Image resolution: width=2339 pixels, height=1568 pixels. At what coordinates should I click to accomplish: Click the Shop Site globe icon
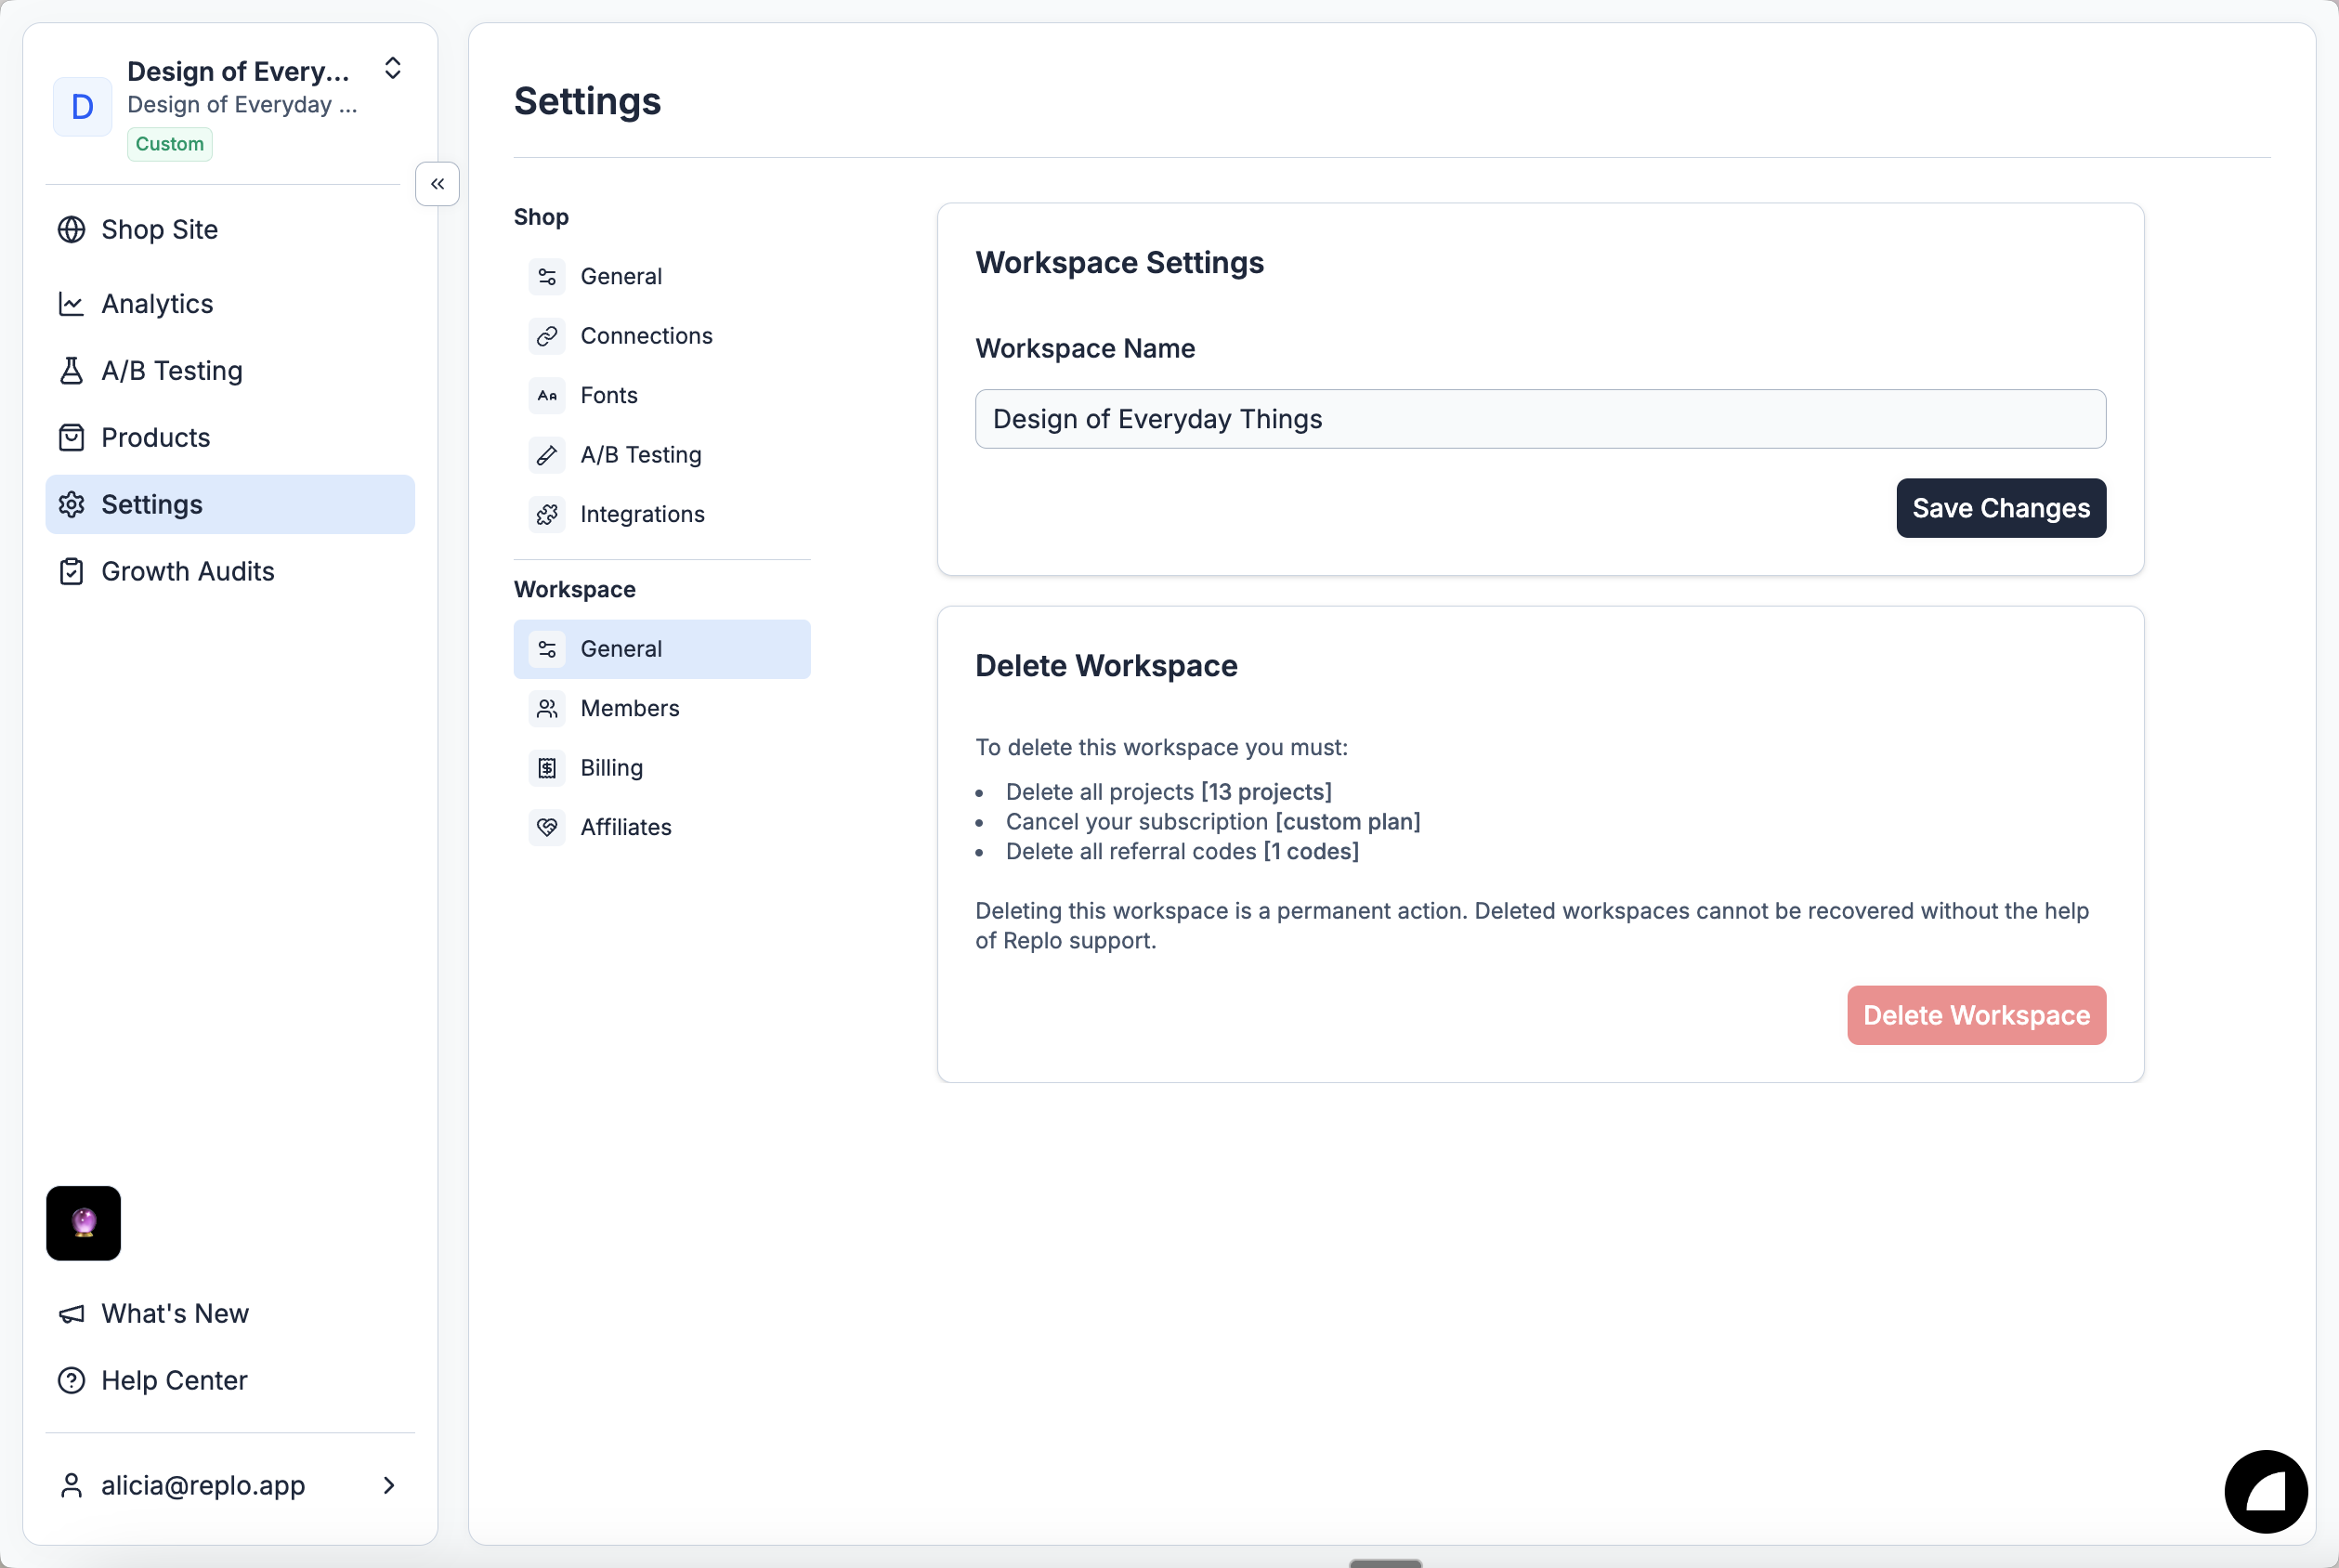[71, 230]
